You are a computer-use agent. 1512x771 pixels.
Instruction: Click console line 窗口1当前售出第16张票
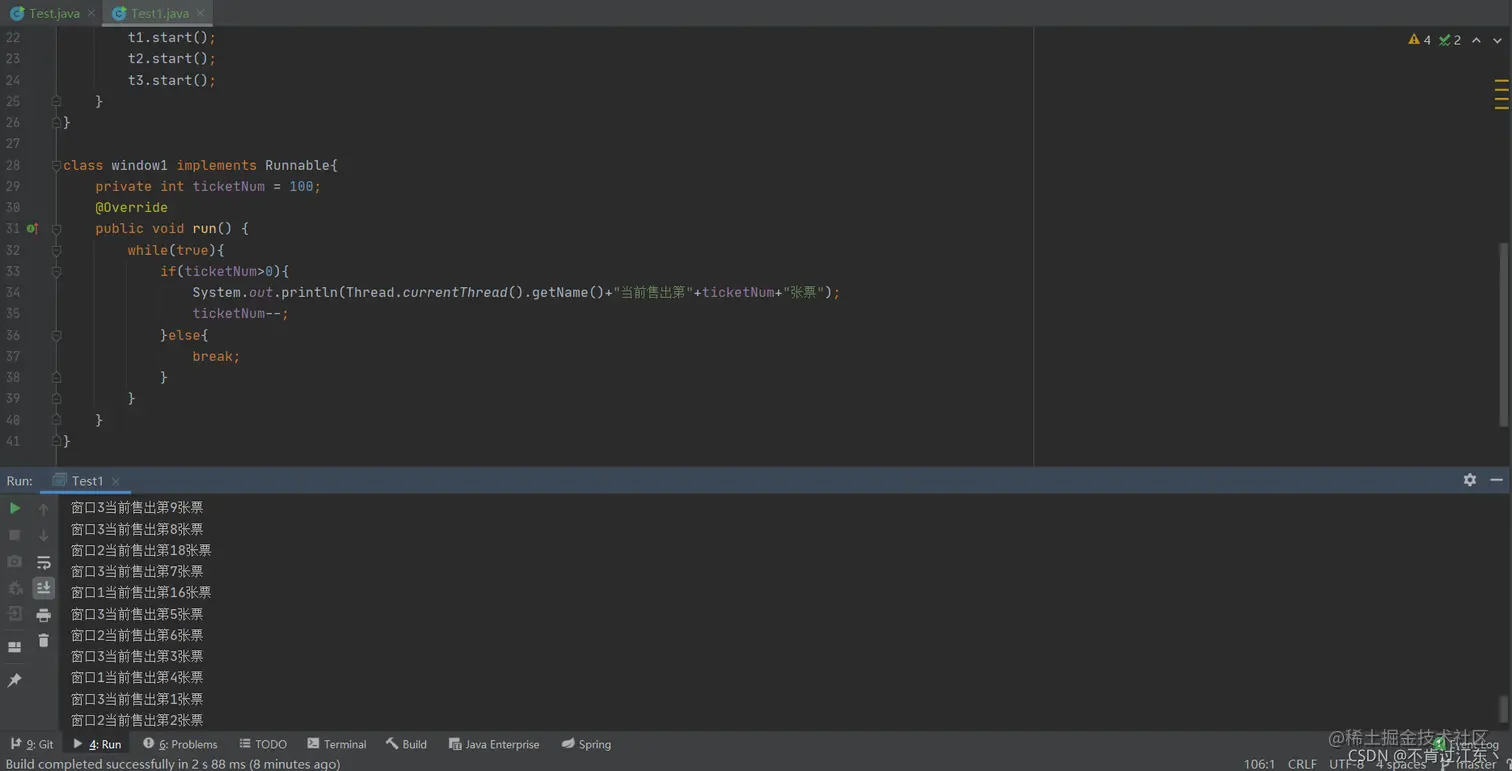[x=141, y=592]
